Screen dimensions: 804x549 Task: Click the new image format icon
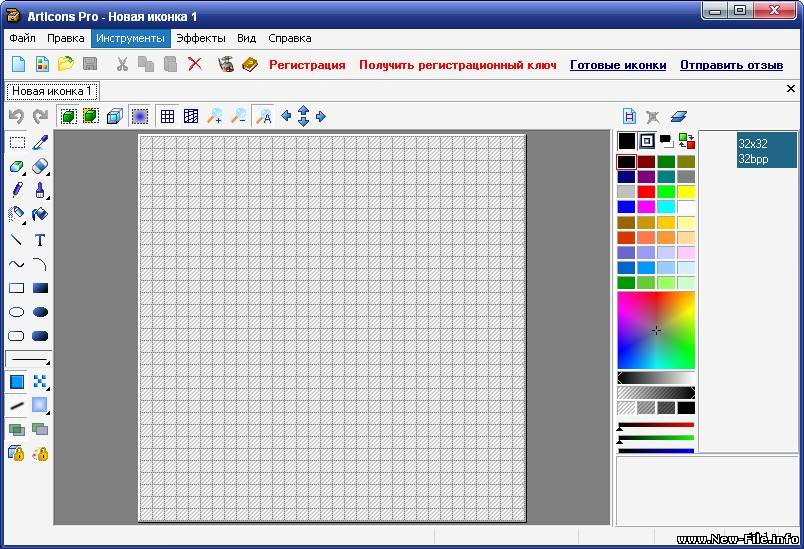629,116
